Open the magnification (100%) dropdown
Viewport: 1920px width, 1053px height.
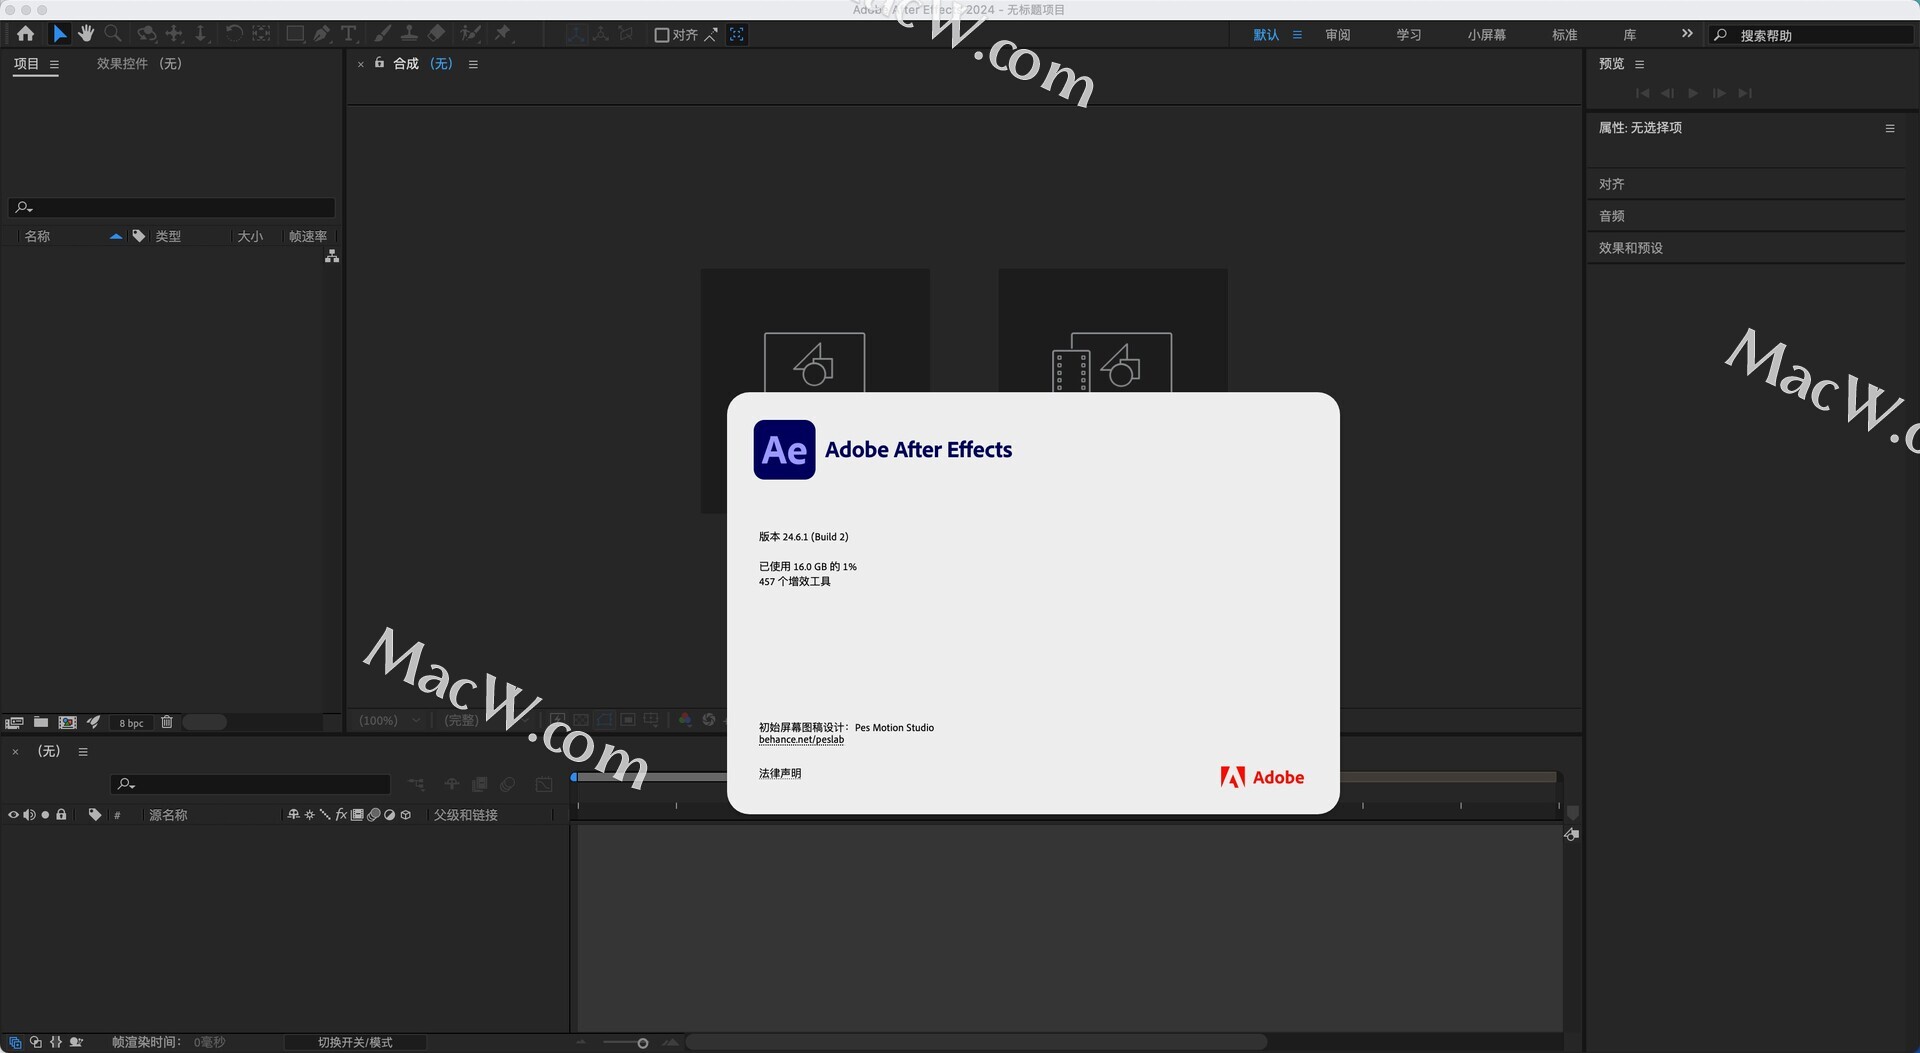390,720
